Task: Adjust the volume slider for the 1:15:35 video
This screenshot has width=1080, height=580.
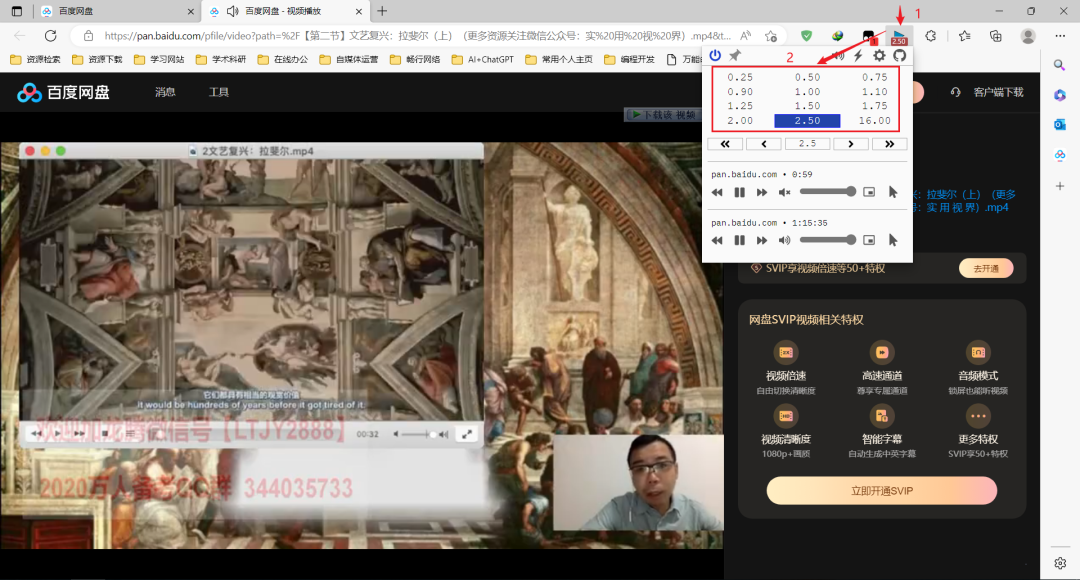Action: 827,240
